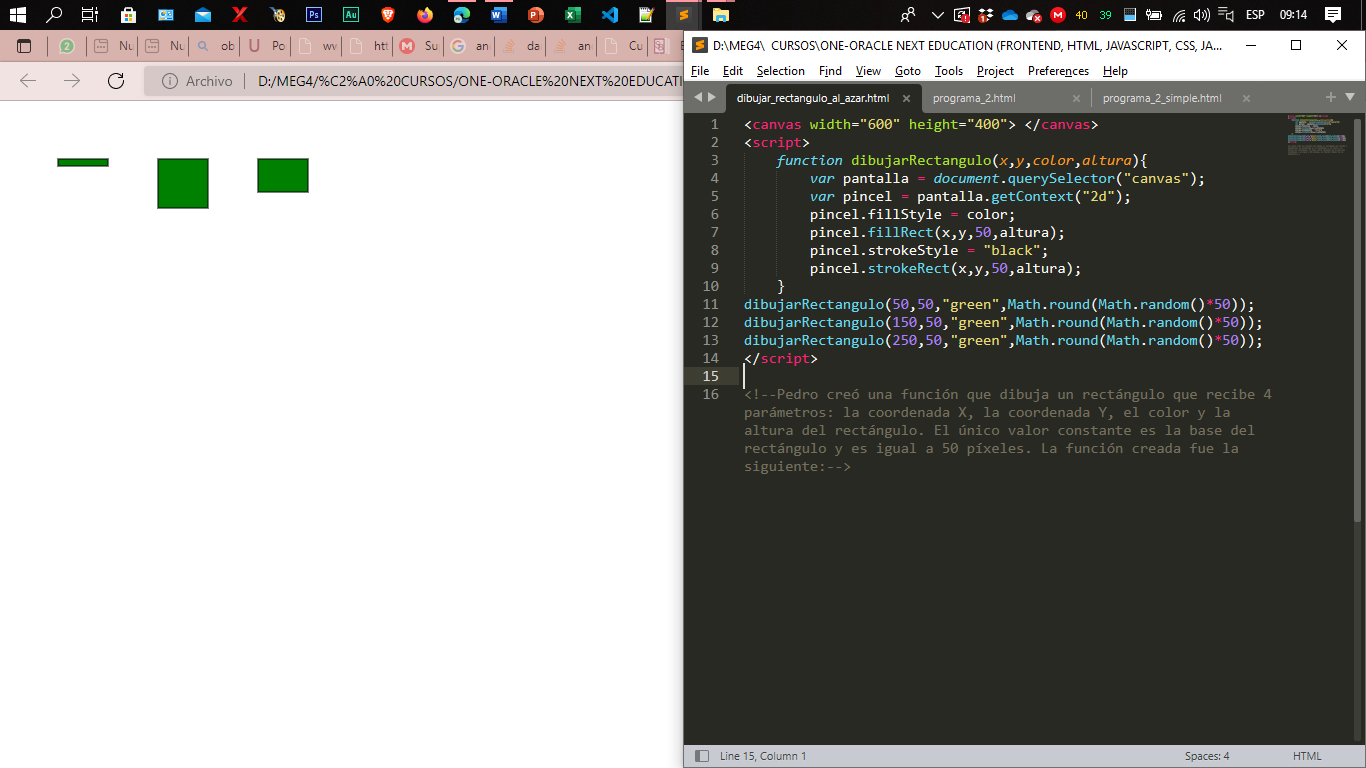Open Firefox from the taskbar
Viewport: 1366px width, 768px height.
(x=425, y=15)
